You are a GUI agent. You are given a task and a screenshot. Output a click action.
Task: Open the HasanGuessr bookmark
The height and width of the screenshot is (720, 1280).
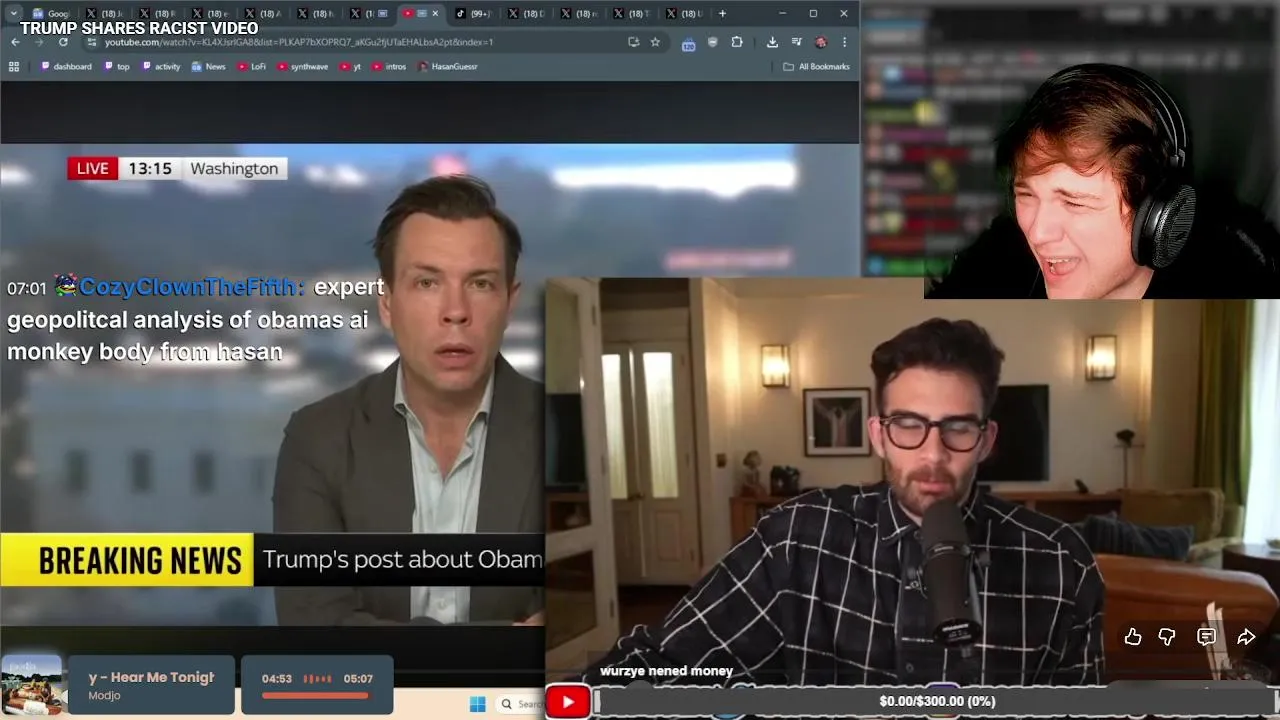point(448,66)
